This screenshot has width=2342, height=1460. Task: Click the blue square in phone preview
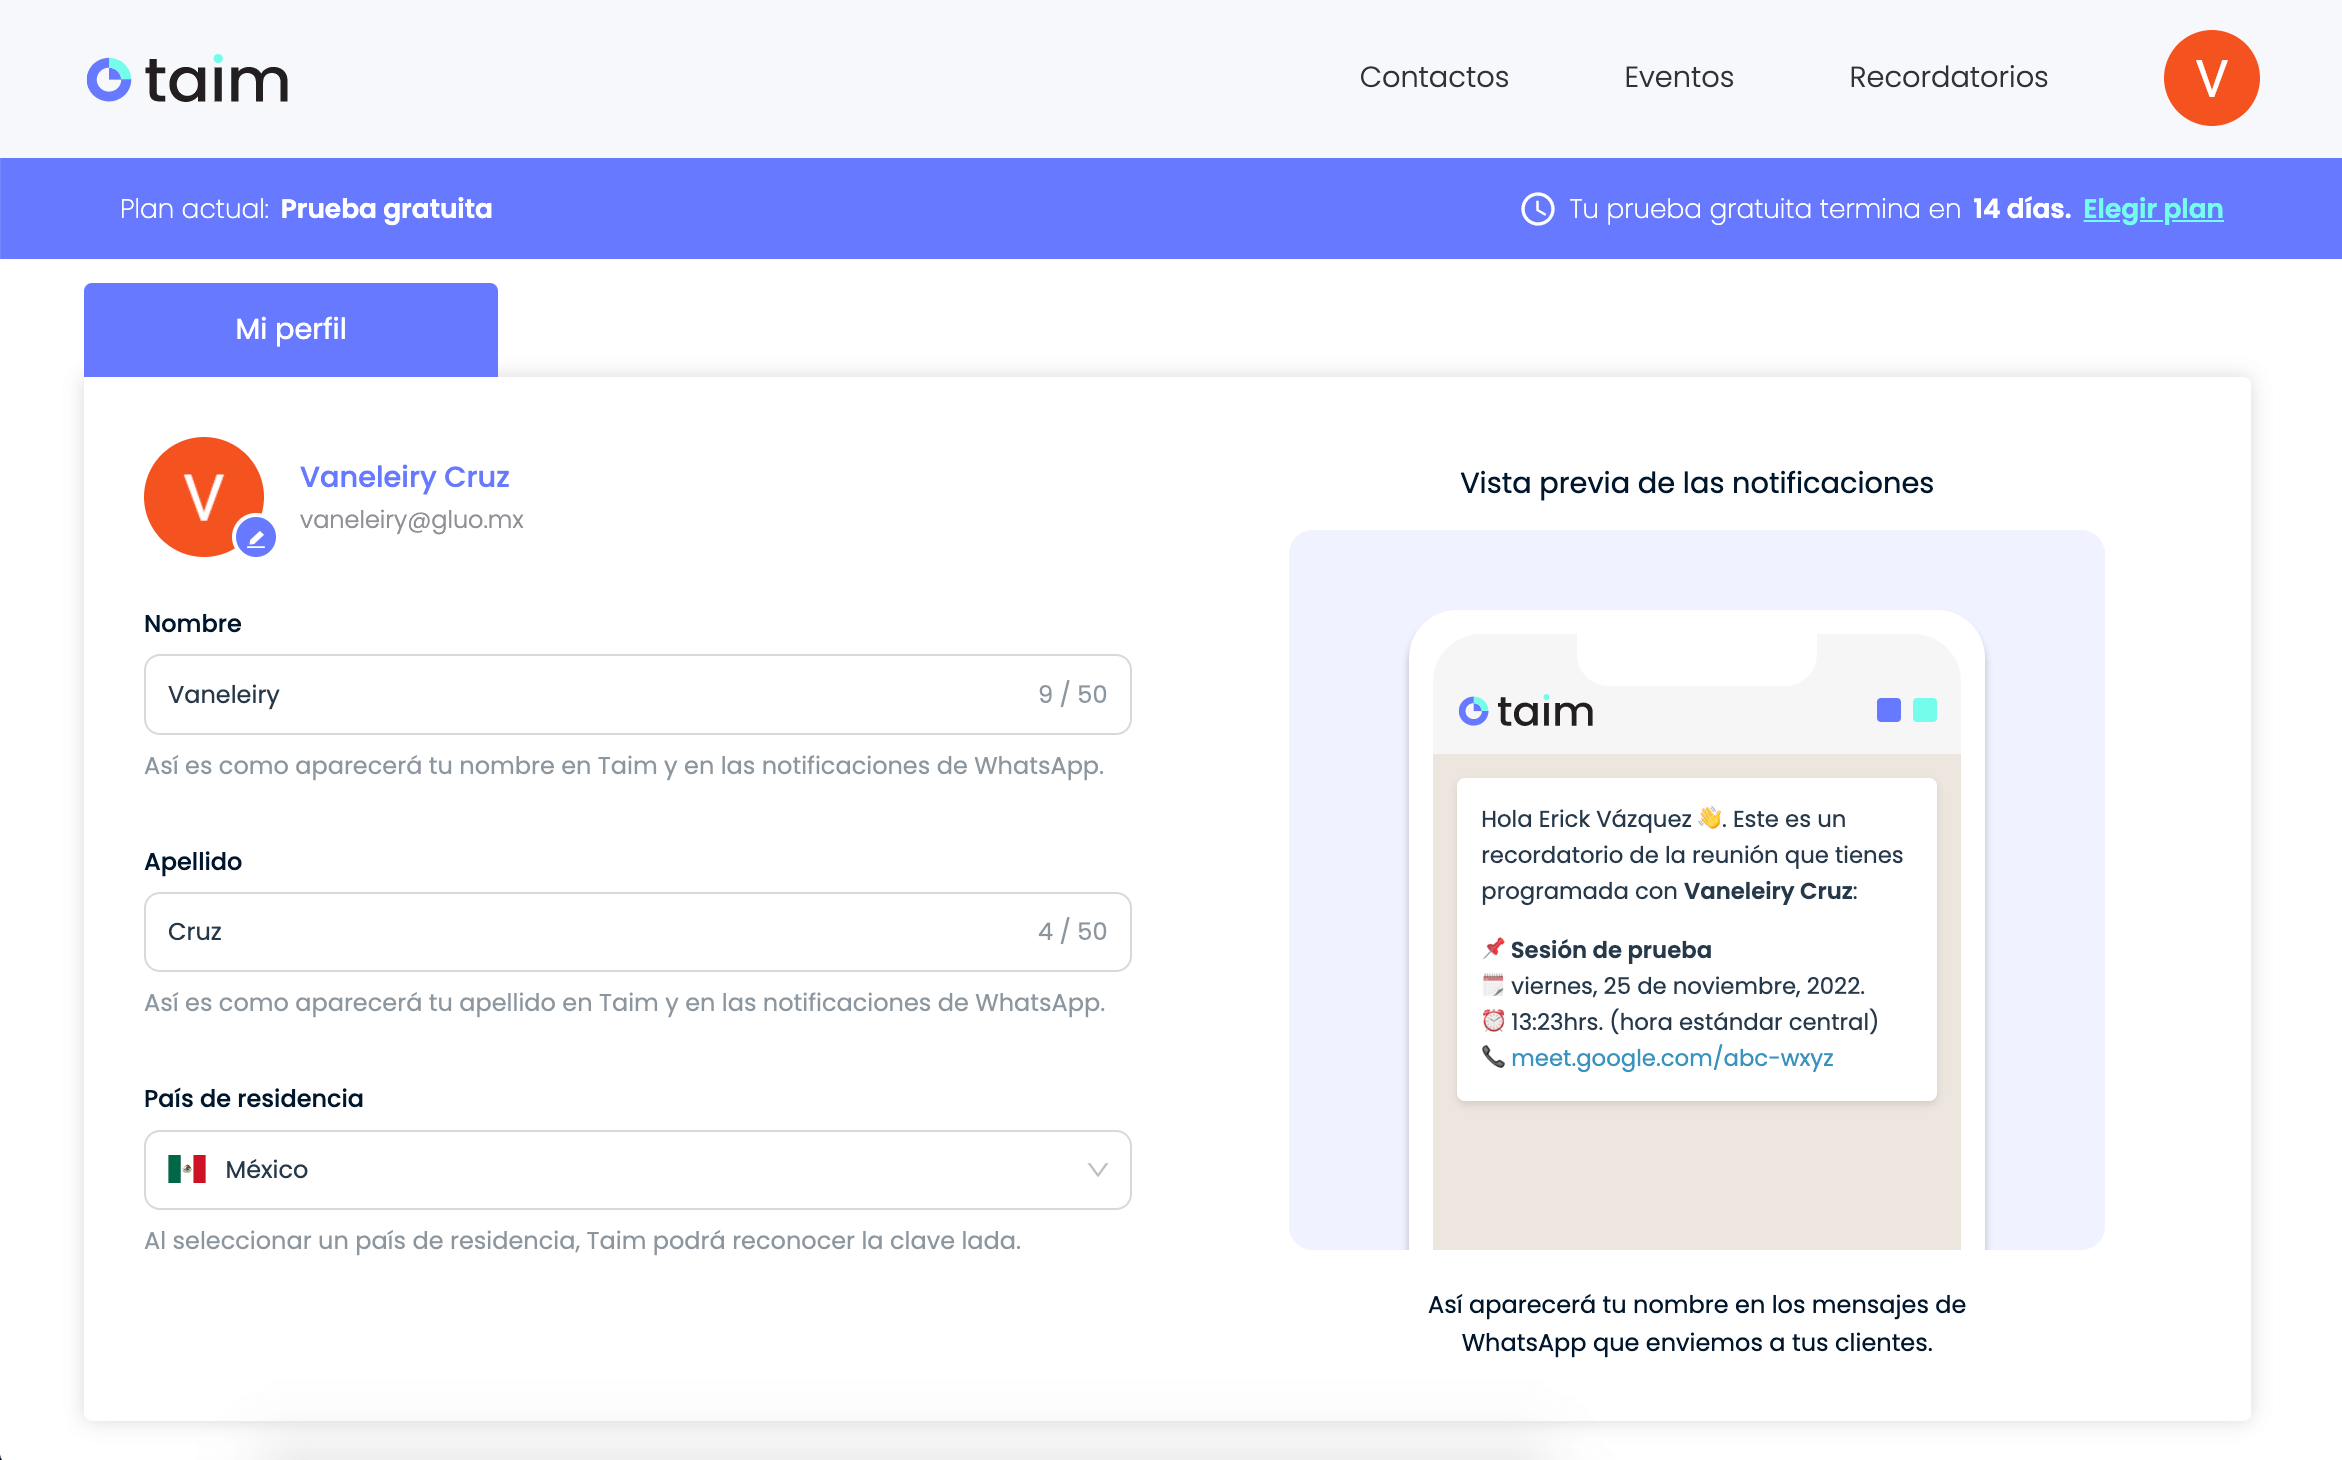click(1889, 710)
